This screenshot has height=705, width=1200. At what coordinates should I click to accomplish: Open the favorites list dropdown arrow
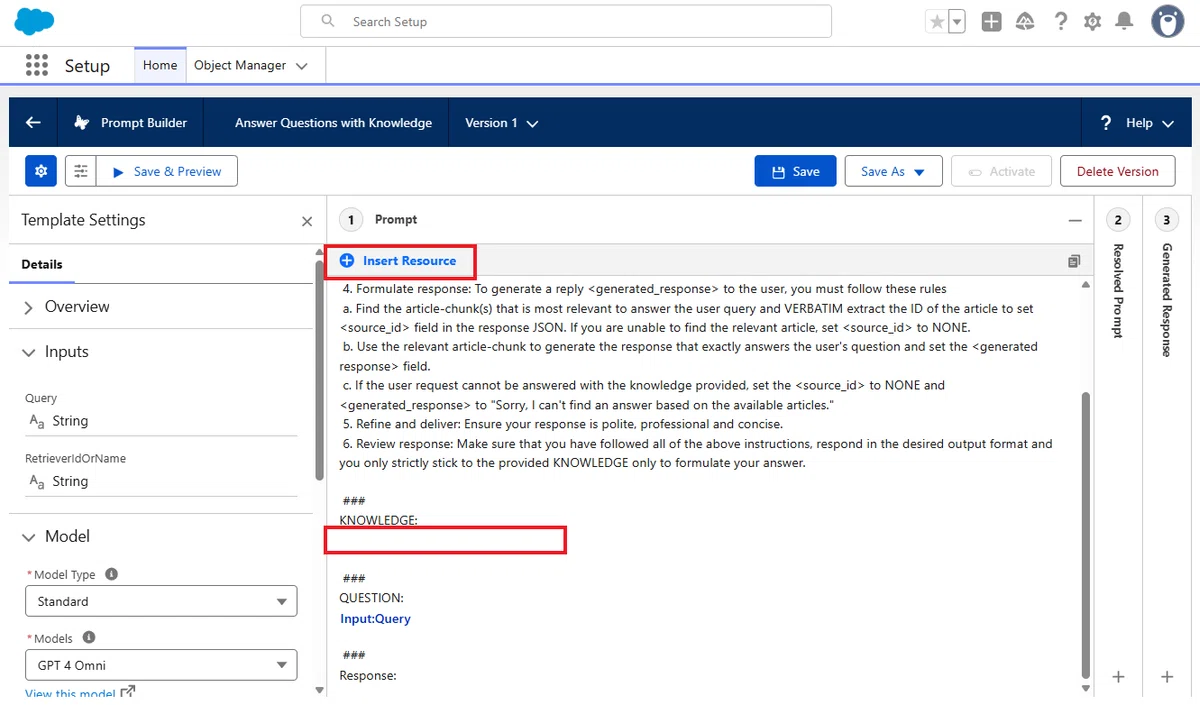pos(957,21)
